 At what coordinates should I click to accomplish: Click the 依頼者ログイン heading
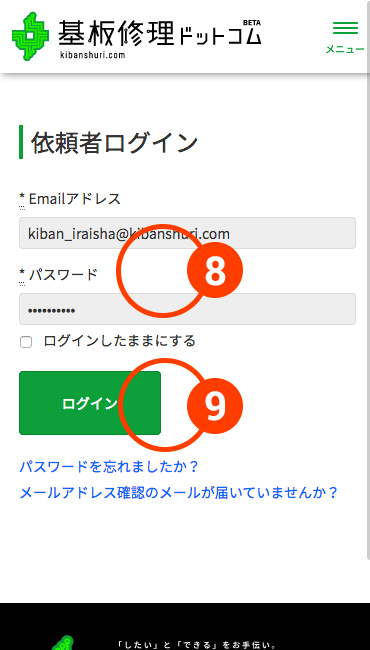(x=114, y=142)
